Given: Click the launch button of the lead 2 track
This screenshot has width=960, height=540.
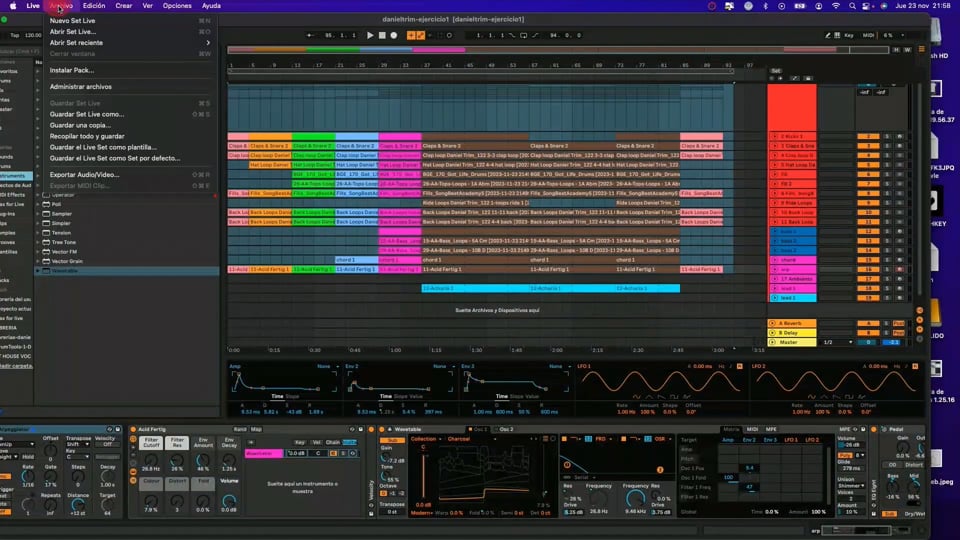Looking at the screenshot, I should point(774,298).
